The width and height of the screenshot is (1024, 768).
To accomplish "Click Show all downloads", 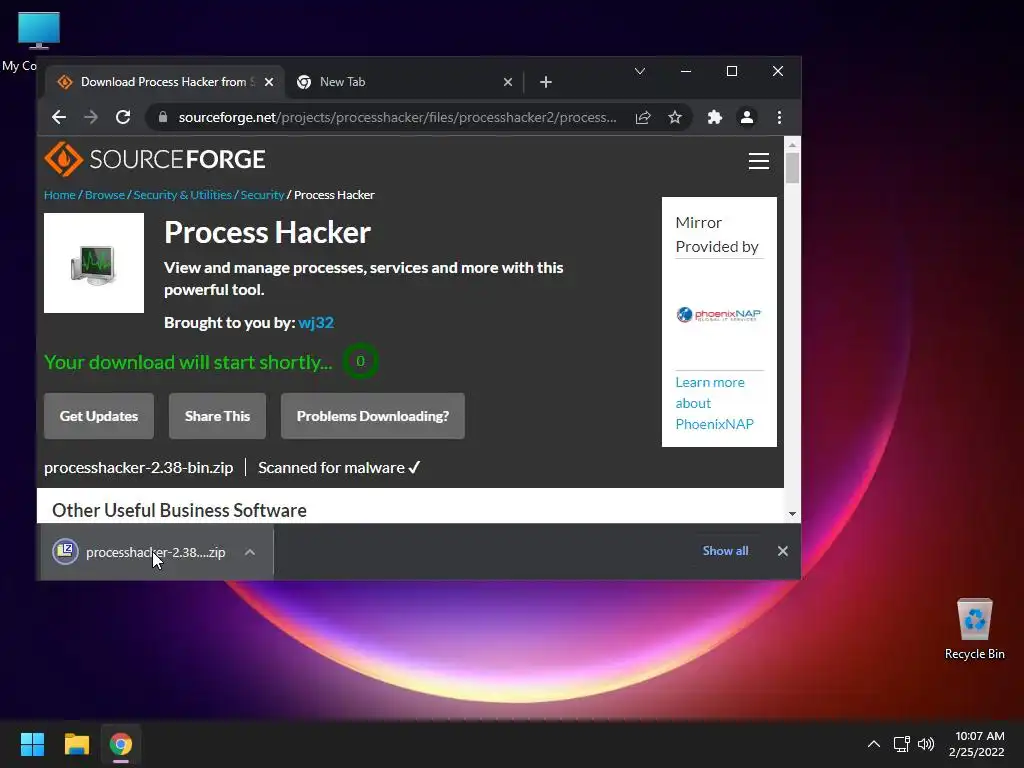I will click(725, 551).
